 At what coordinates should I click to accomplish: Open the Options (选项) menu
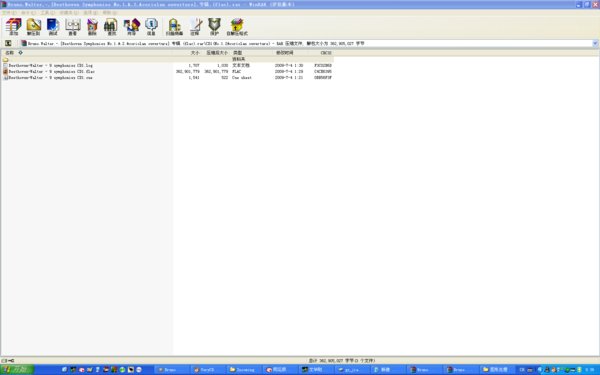(90, 13)
